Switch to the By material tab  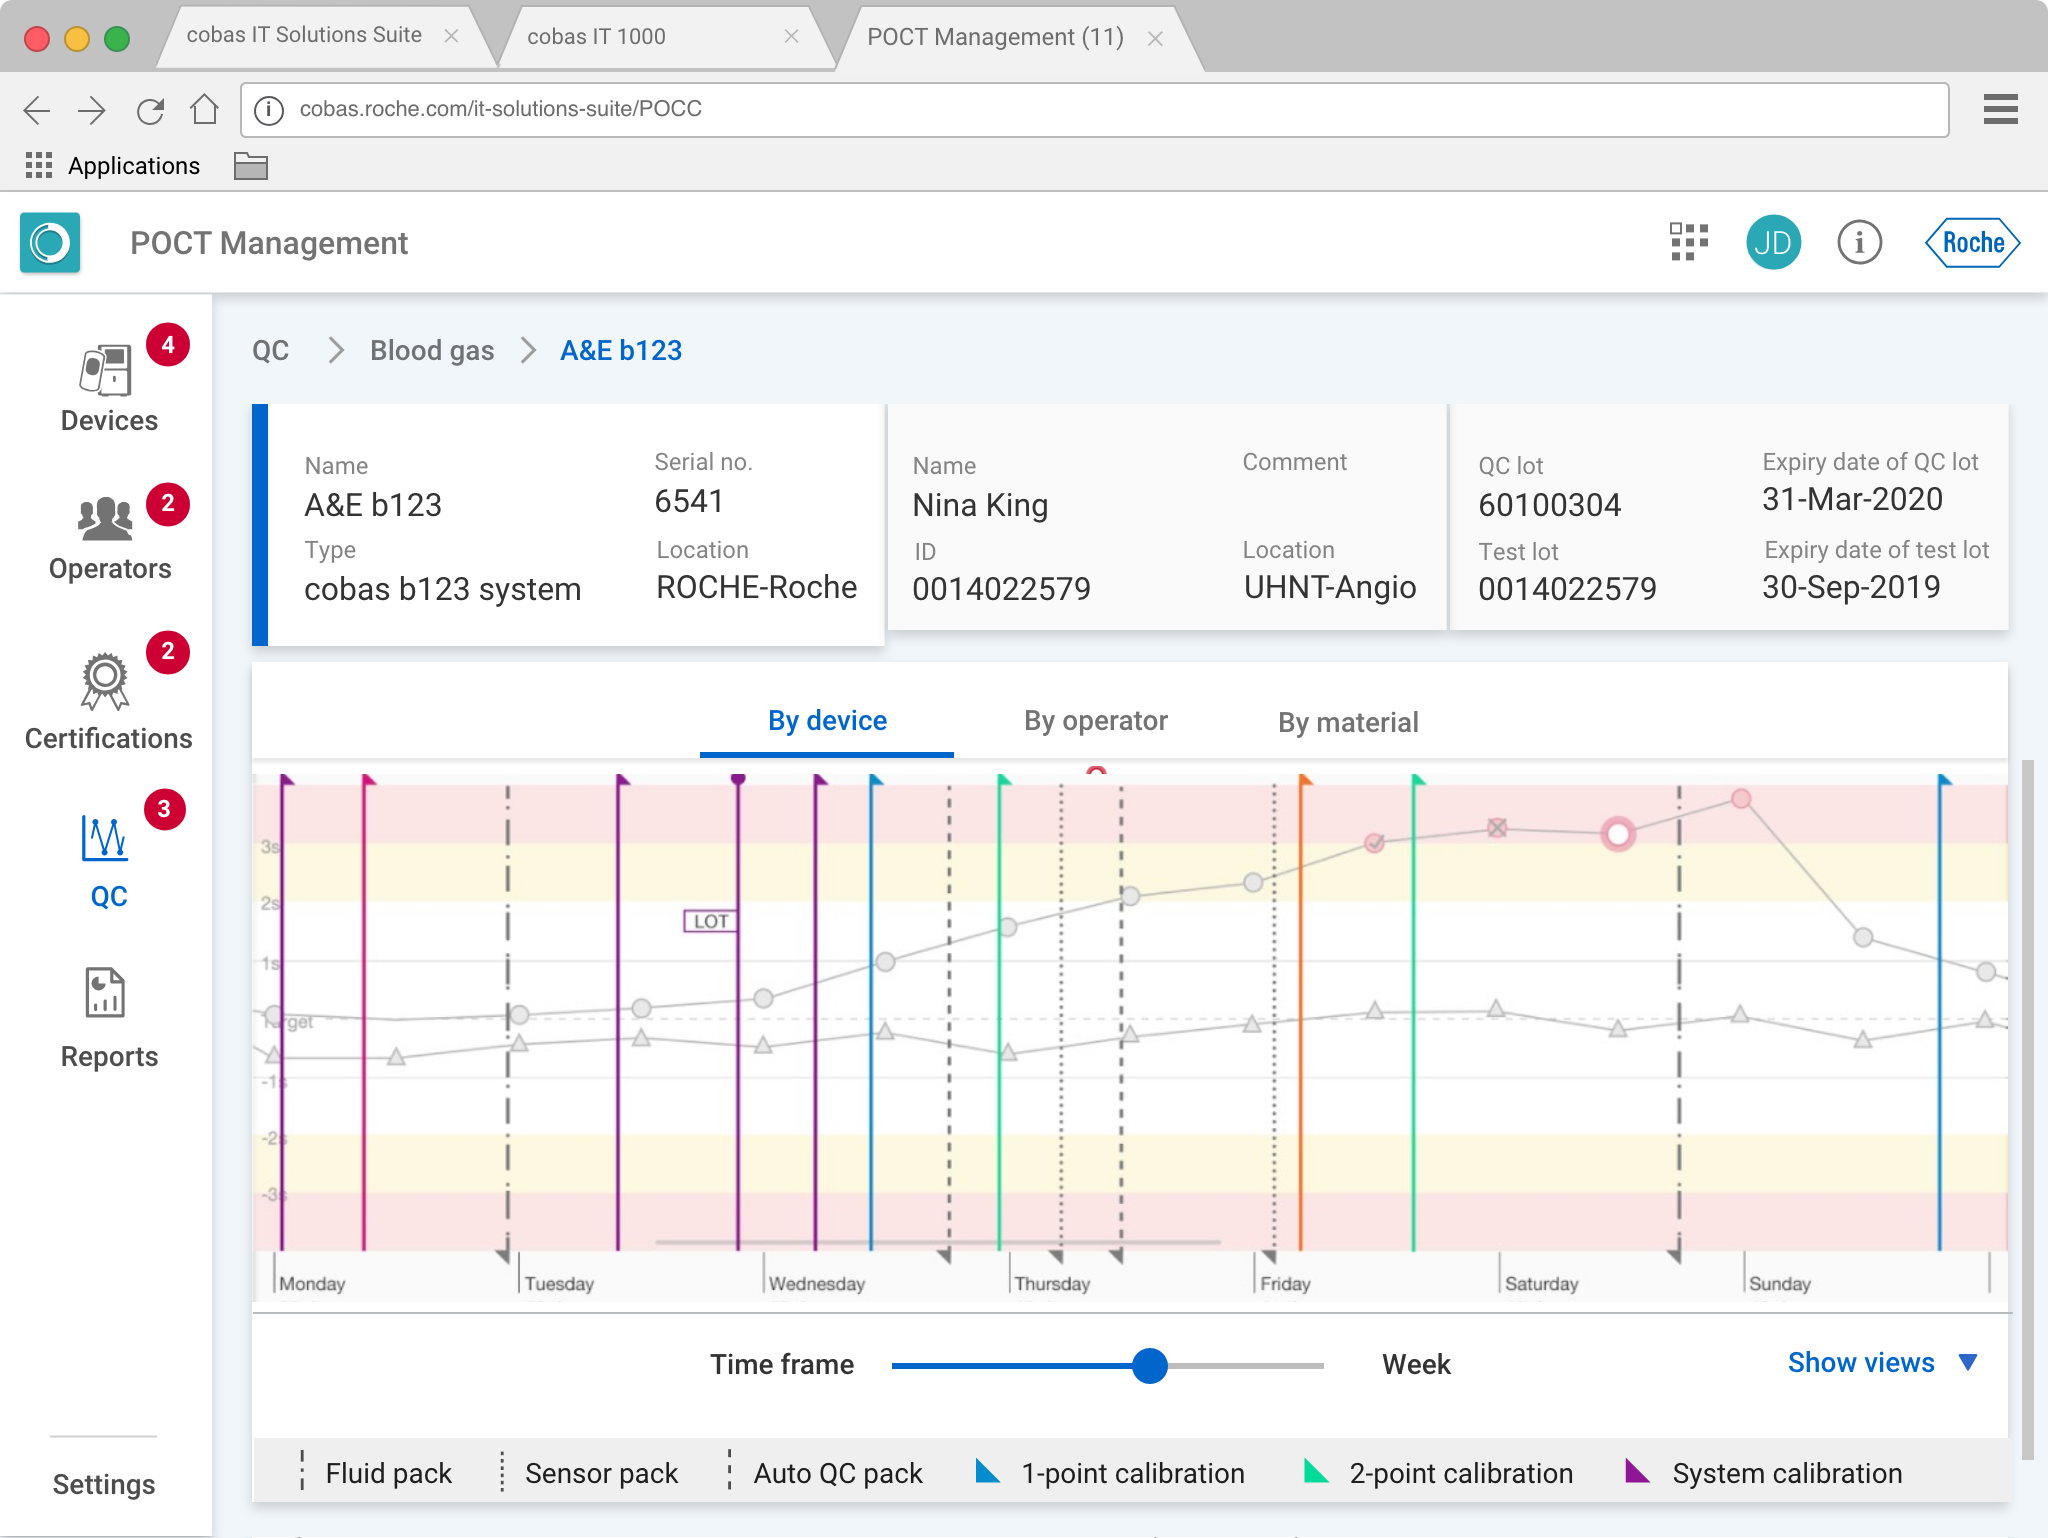1347,722
